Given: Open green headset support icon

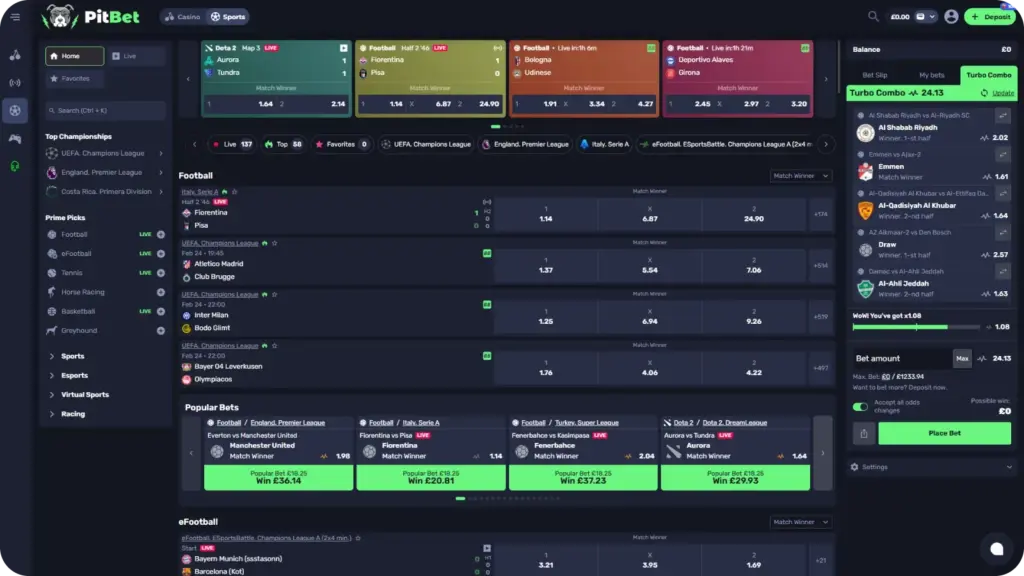Looking at the screenshot, I should tap(14, 166).
